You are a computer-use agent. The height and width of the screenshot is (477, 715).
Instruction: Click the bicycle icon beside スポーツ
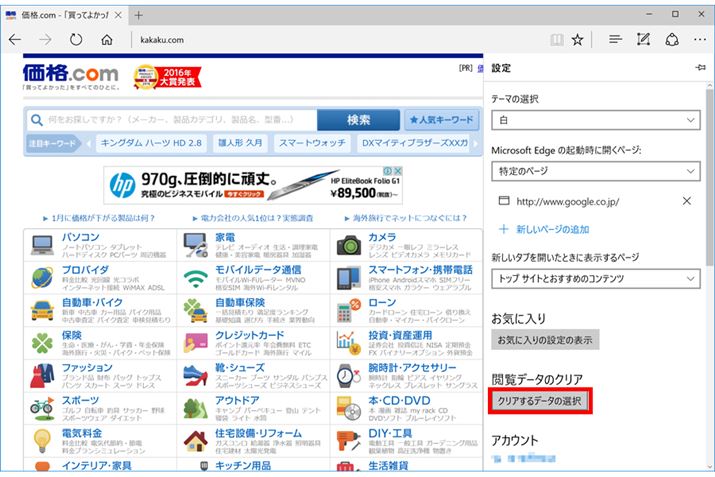tap(42, 408)
